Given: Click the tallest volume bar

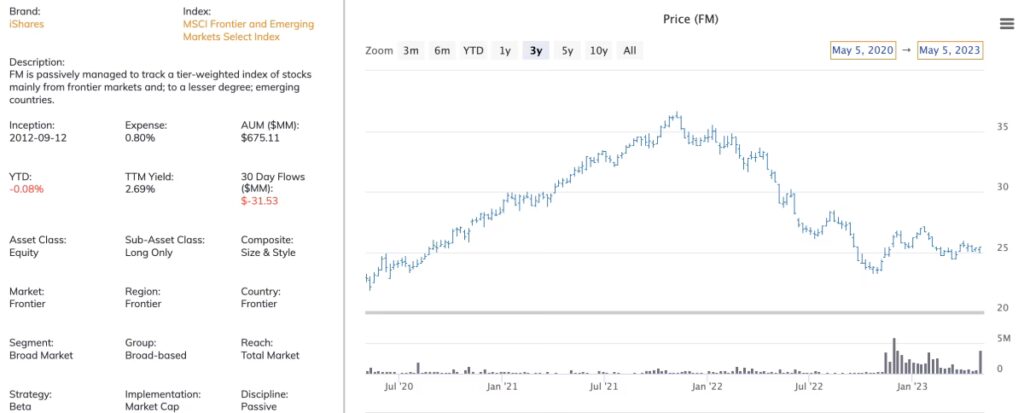Looking at the screenshot, I should tap(894, 356).
